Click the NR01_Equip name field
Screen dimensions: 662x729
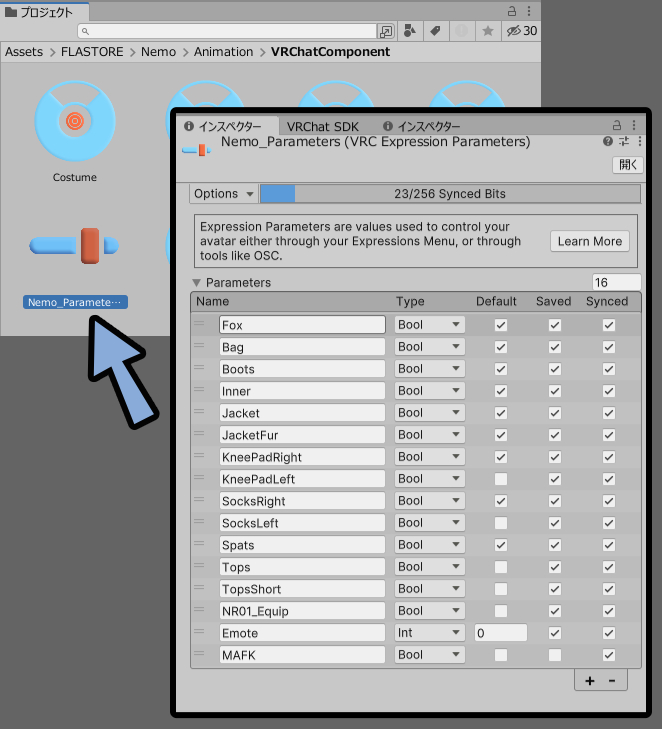302,610
